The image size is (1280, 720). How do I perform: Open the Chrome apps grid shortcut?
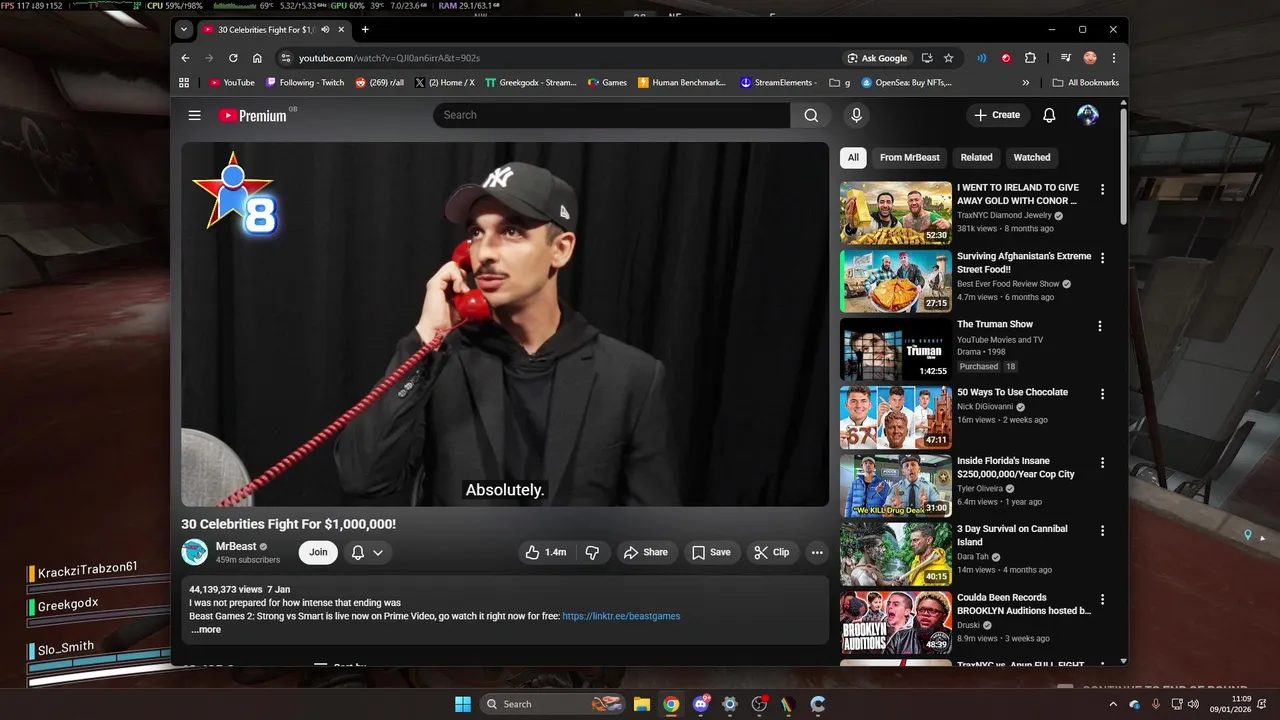(x=184, y=83)
